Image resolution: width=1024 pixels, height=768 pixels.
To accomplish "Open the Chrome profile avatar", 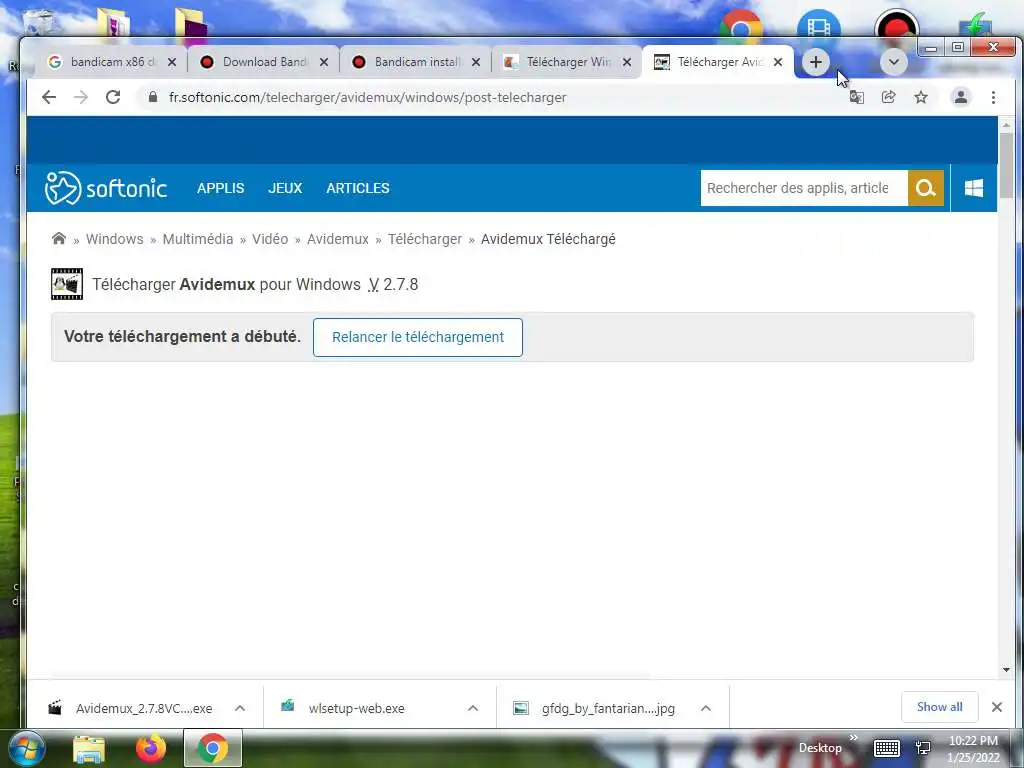I will 961,97.
